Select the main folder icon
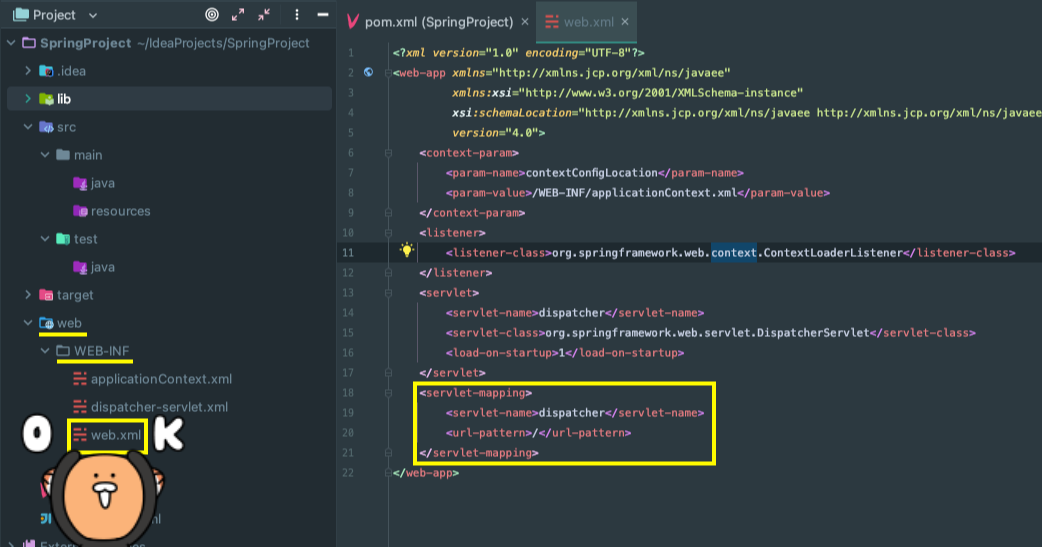Screen dimensions: 1042x547 (x=63, y=155)
